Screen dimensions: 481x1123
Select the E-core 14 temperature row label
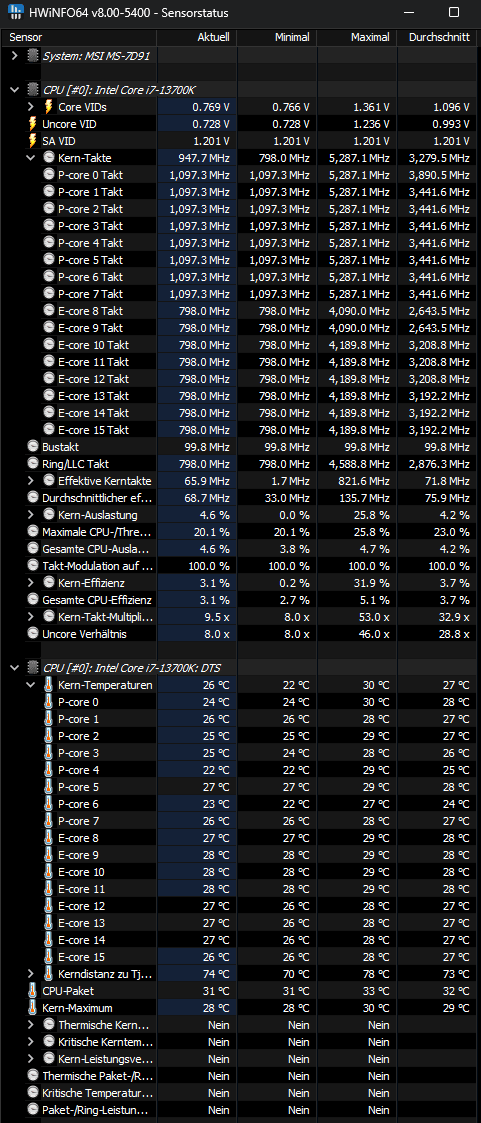82,940
